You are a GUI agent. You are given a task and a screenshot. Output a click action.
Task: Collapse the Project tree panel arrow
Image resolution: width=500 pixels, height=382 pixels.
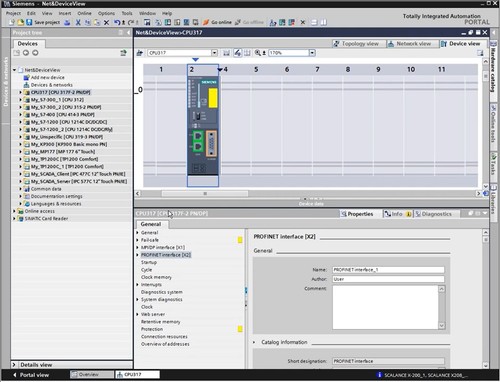click(x=129, y=33)
